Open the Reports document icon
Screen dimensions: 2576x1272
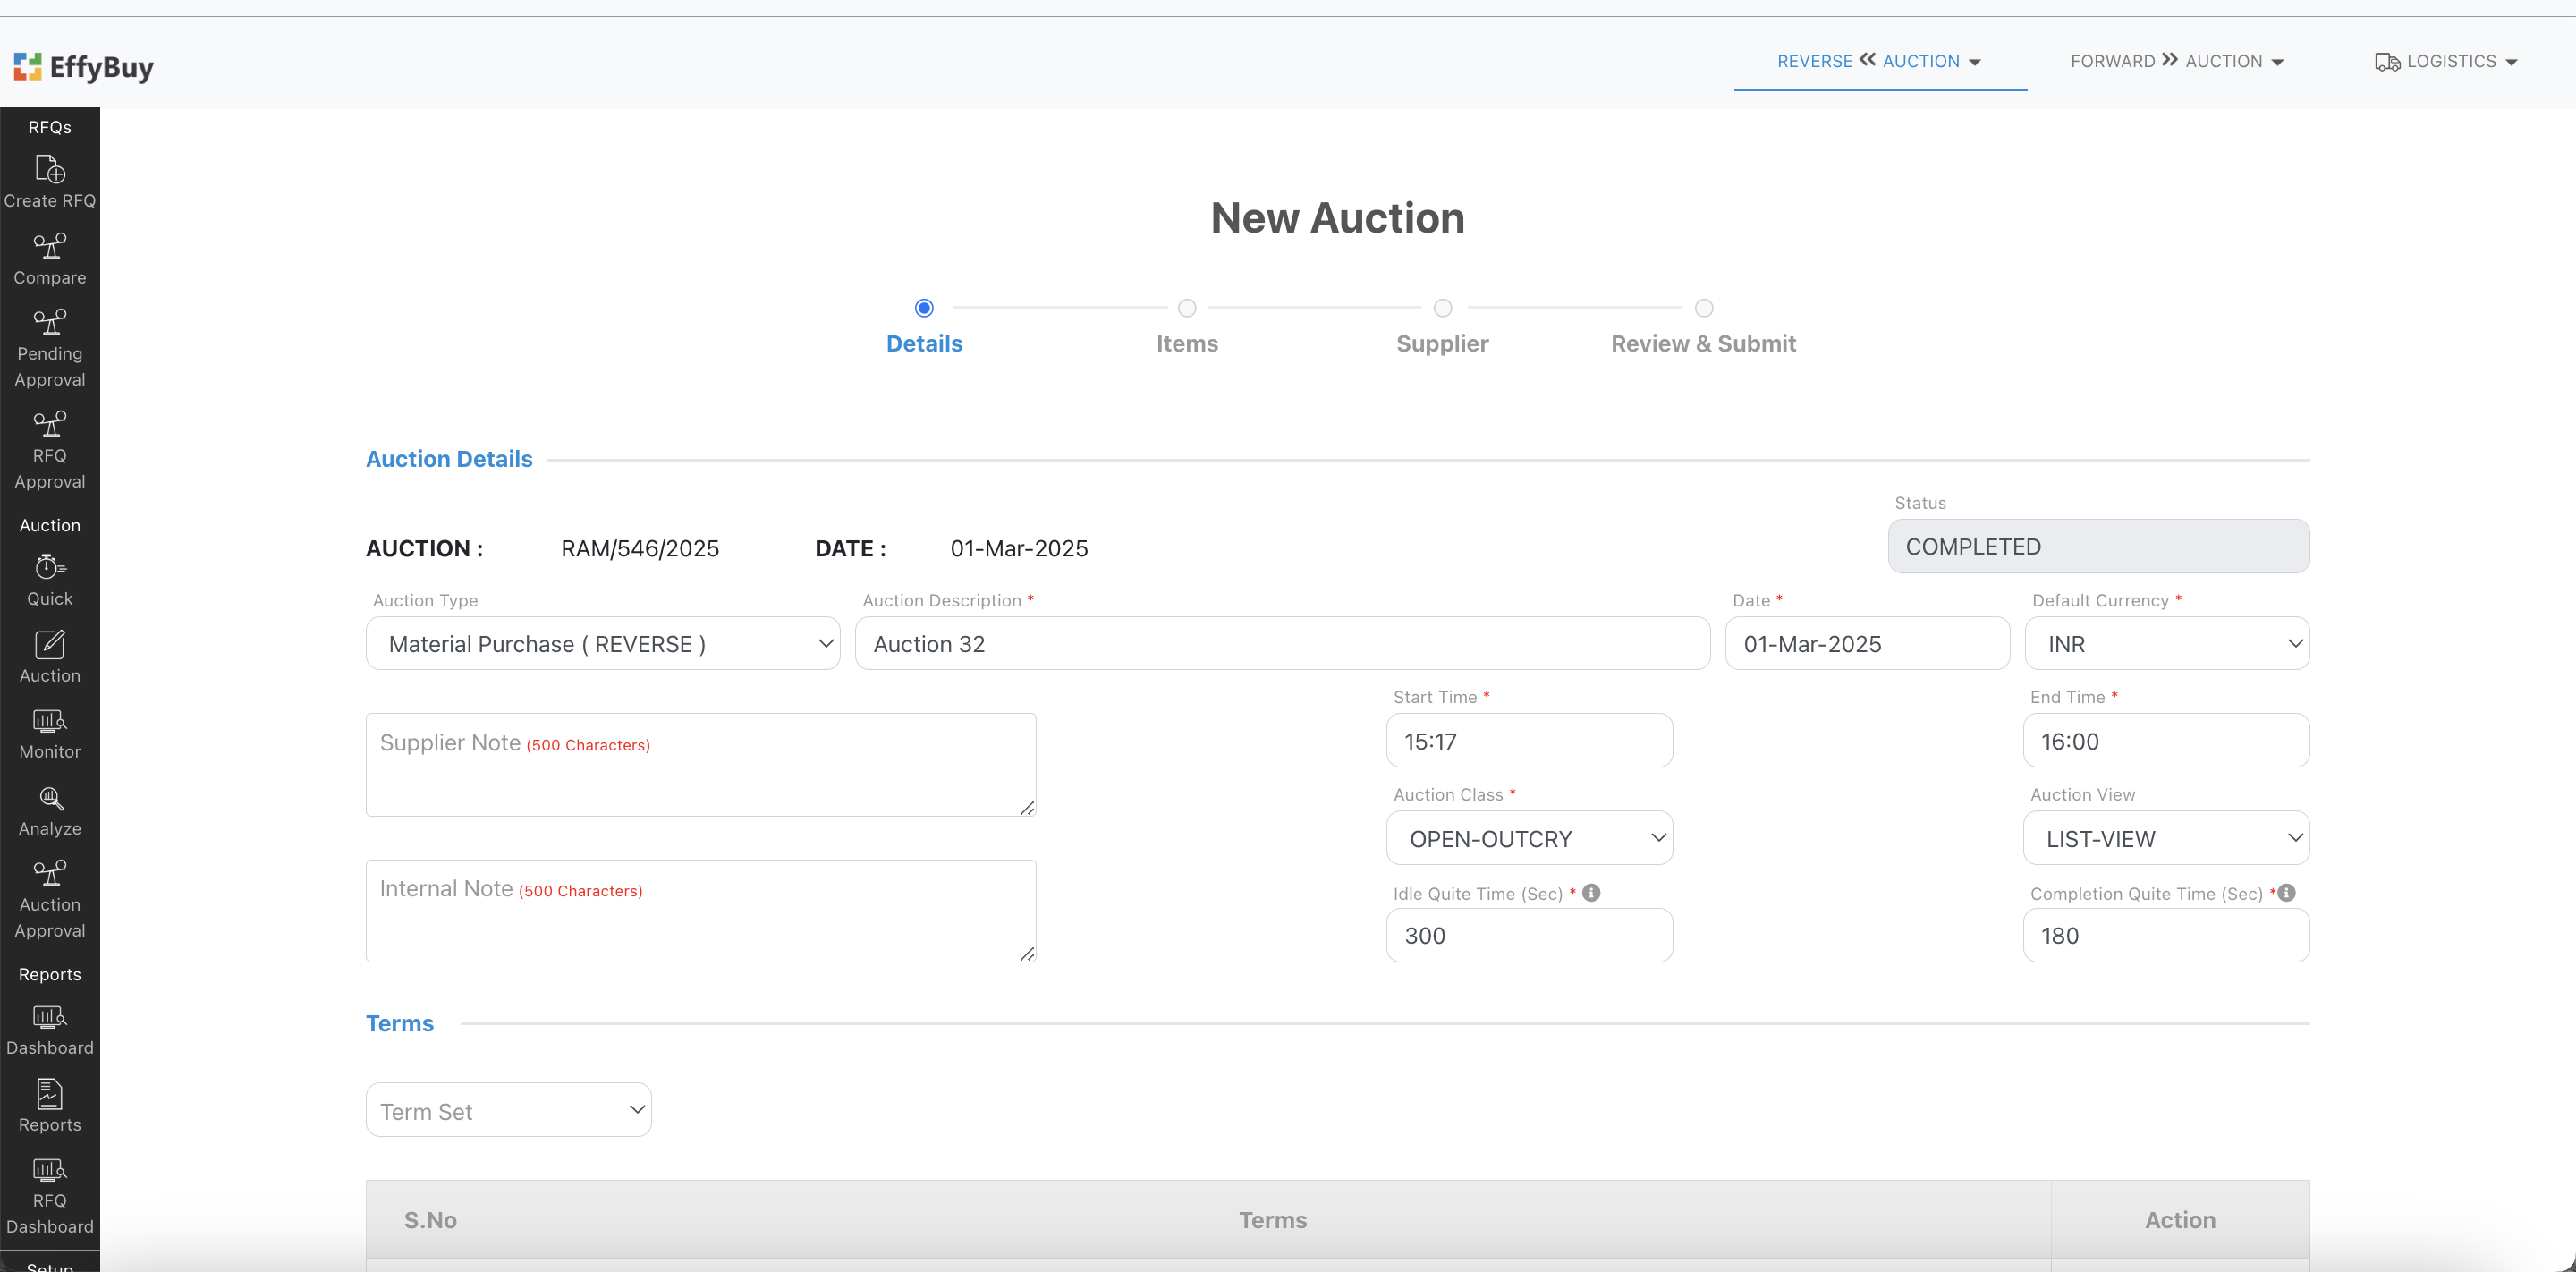(x=50, y=1094)
